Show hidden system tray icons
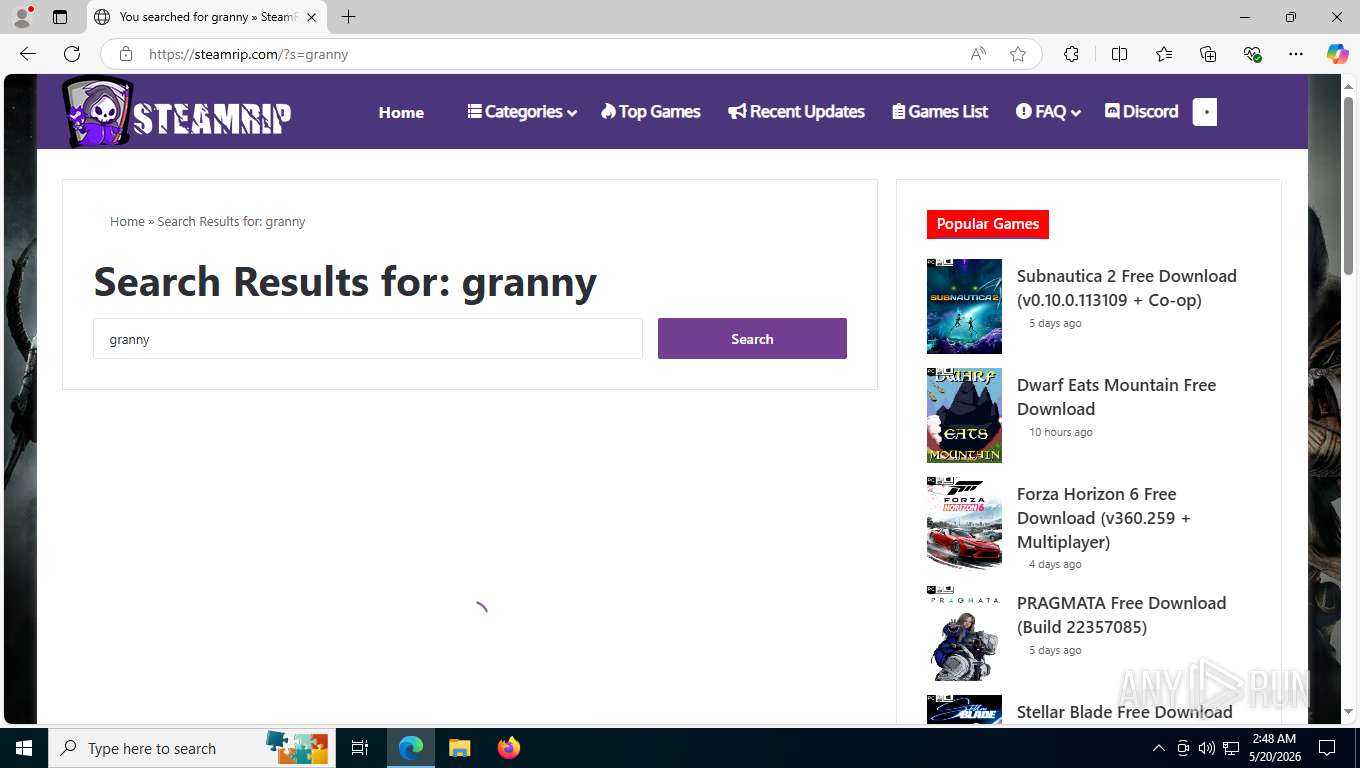This screenshot has height=768, width=1360. (x=1159, y=748)
